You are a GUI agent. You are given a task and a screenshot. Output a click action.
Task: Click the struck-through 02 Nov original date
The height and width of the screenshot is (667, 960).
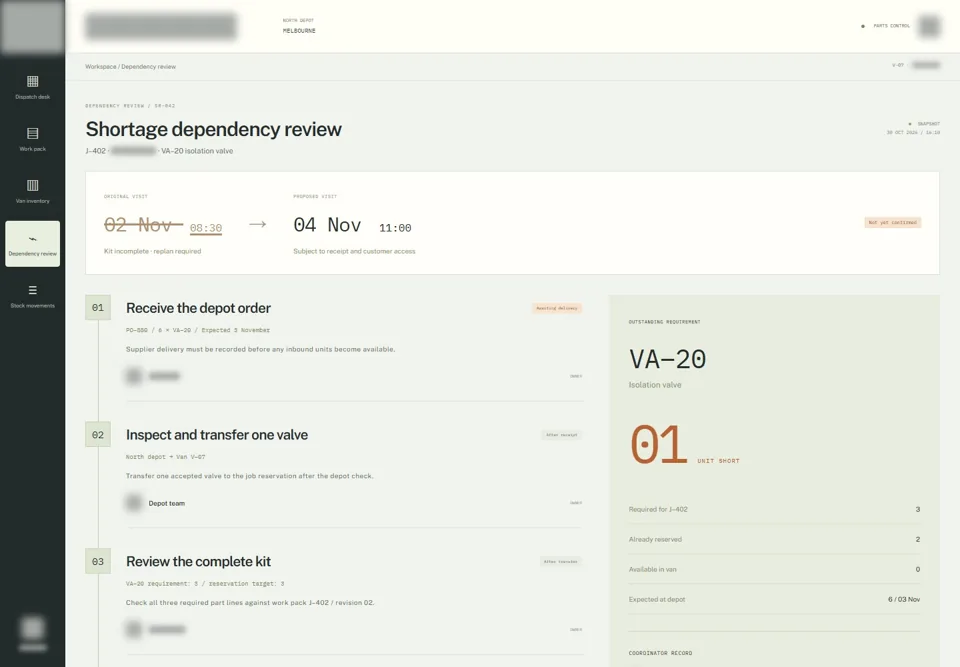[x=143, y=225]
